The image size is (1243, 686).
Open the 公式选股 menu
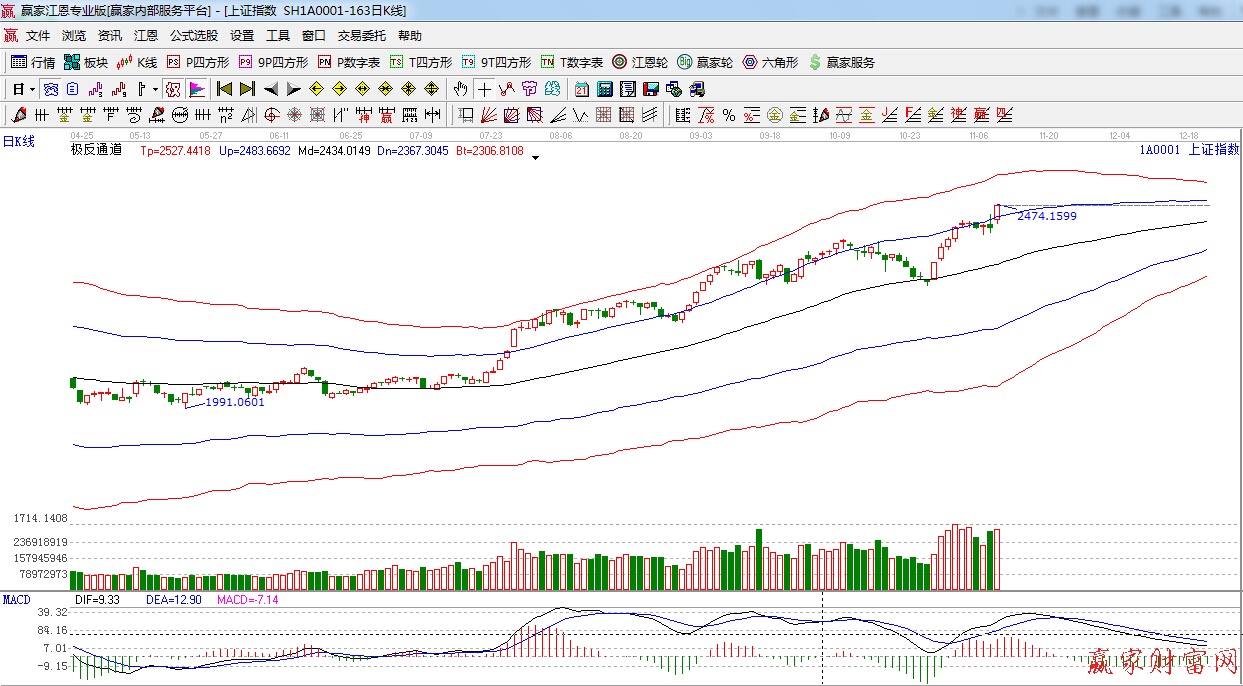tap(193, 35)
